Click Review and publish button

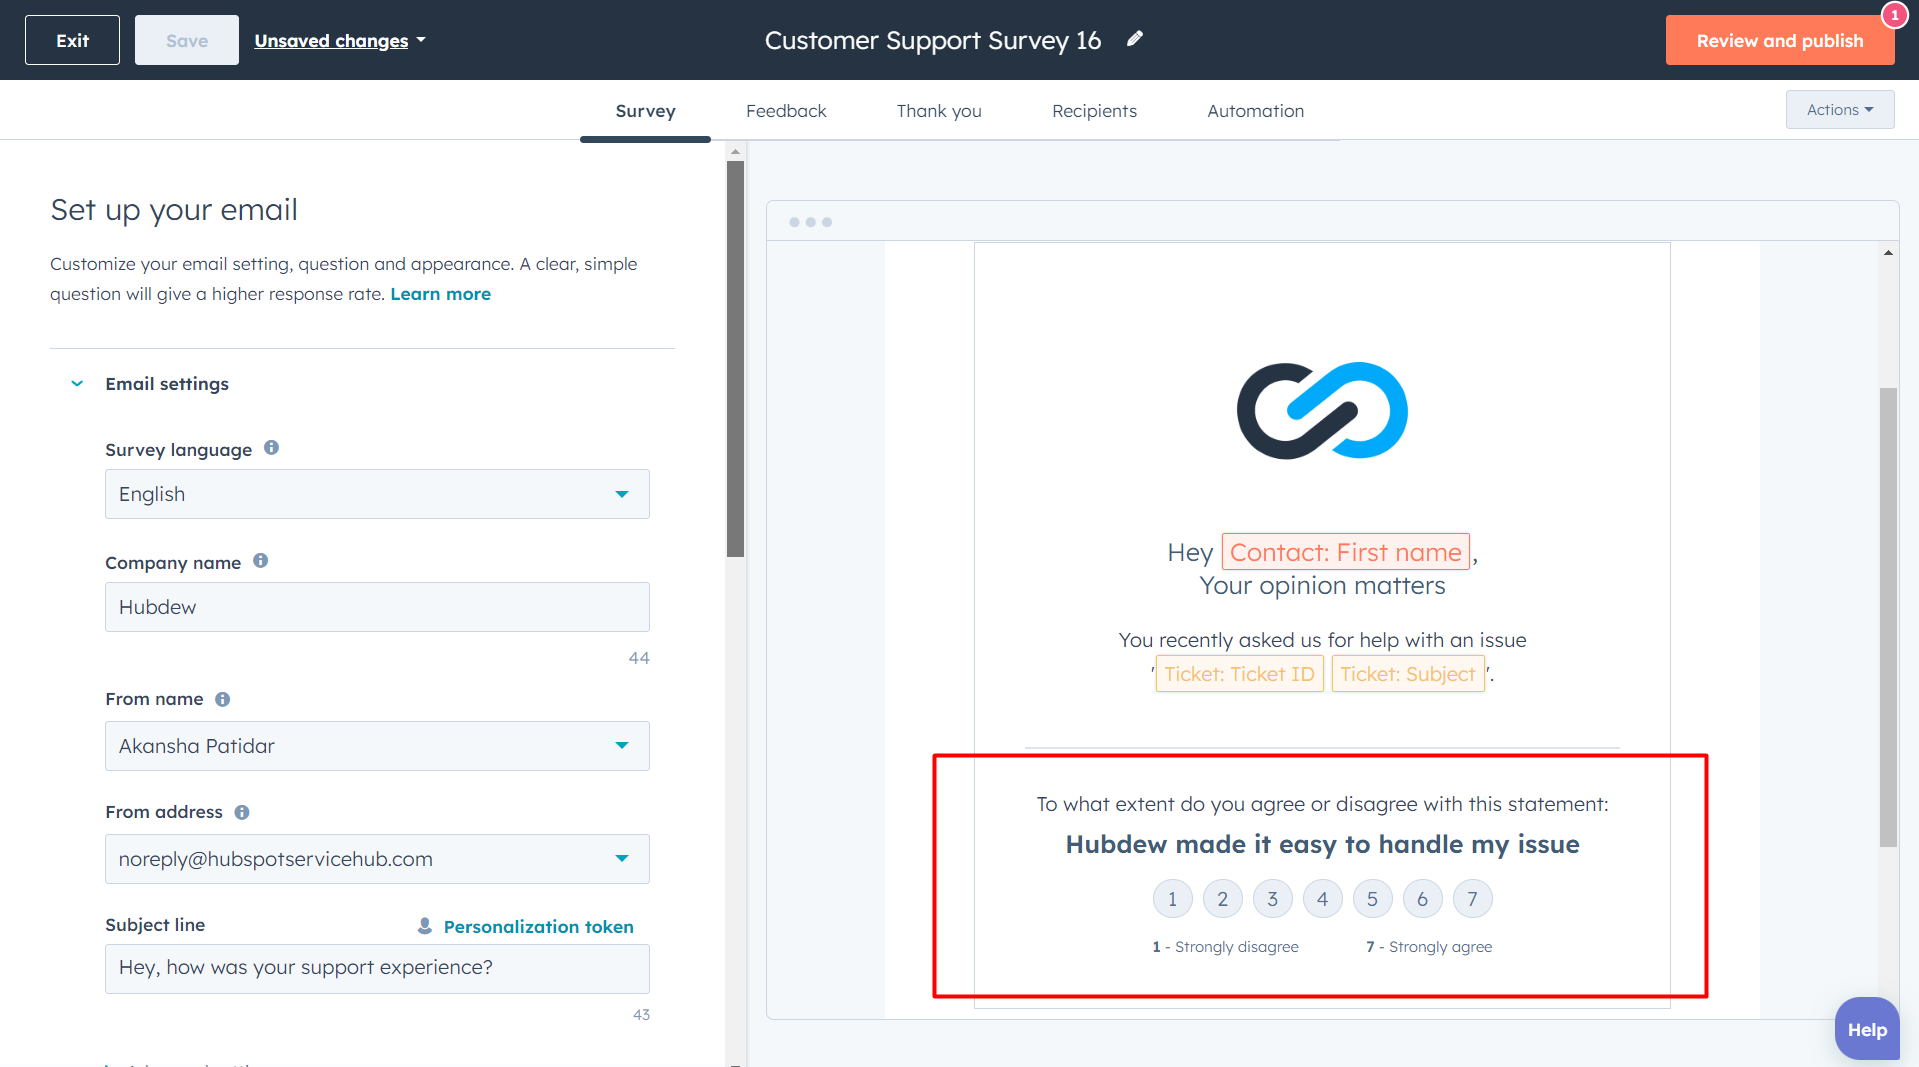(1780, 40)
